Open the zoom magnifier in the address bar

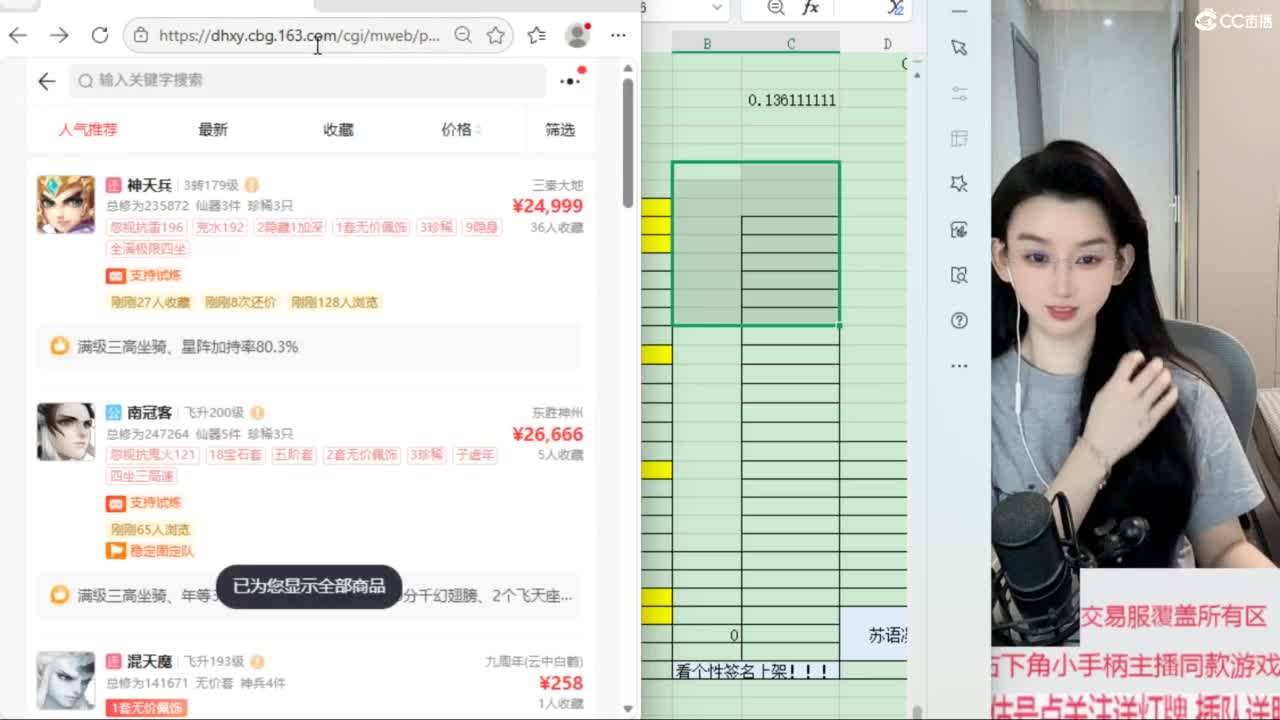click(x=463, y=35)
